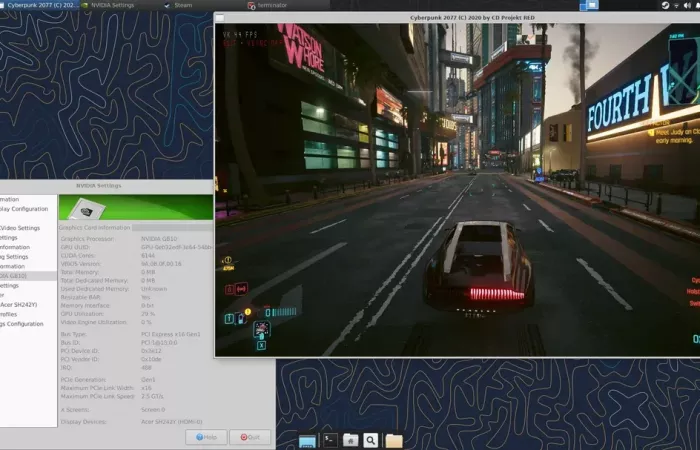Click the "Yes" Resizable BAR value
Viewport: 700px width, 450px height.
pyautogui.click(x=146, y=297)
